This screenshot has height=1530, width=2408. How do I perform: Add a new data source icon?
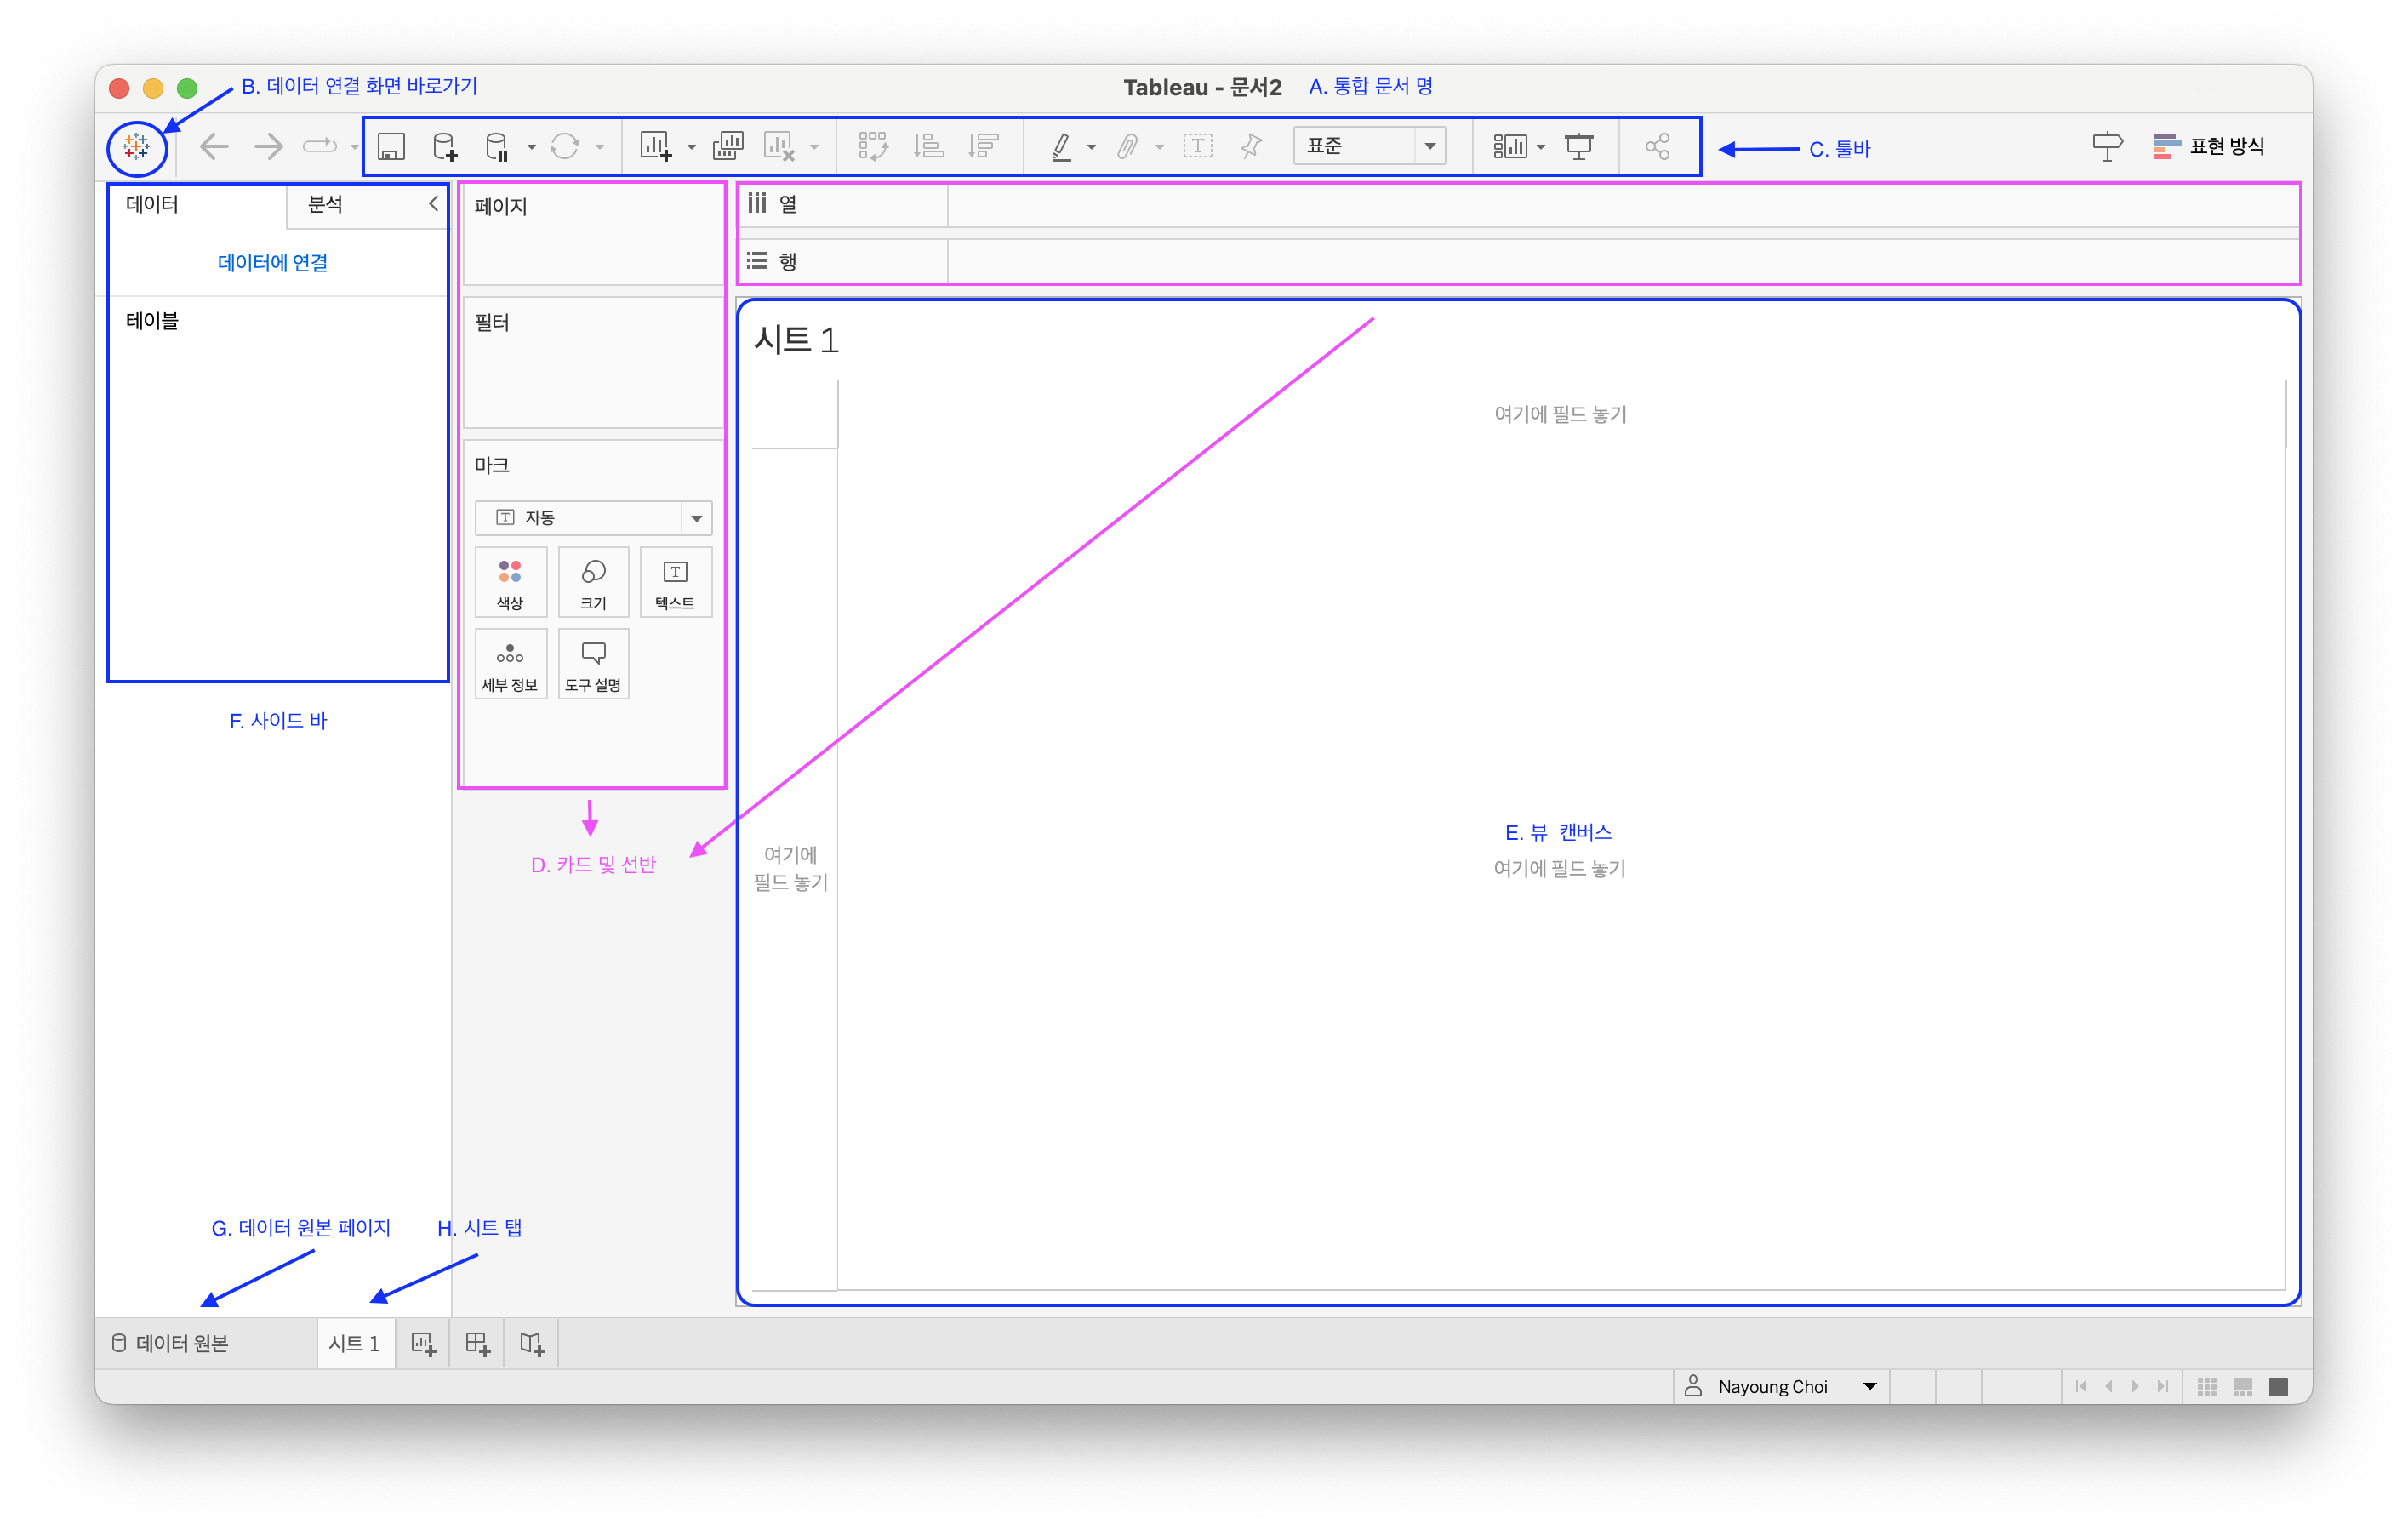click(x=445, y=147)
